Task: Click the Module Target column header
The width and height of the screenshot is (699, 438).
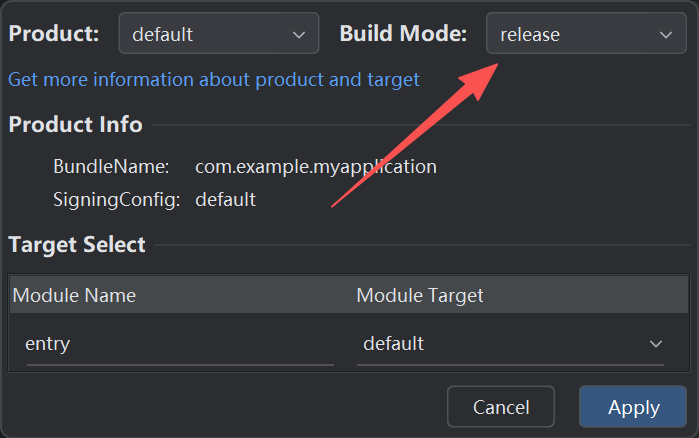Action: pos(420,295)
